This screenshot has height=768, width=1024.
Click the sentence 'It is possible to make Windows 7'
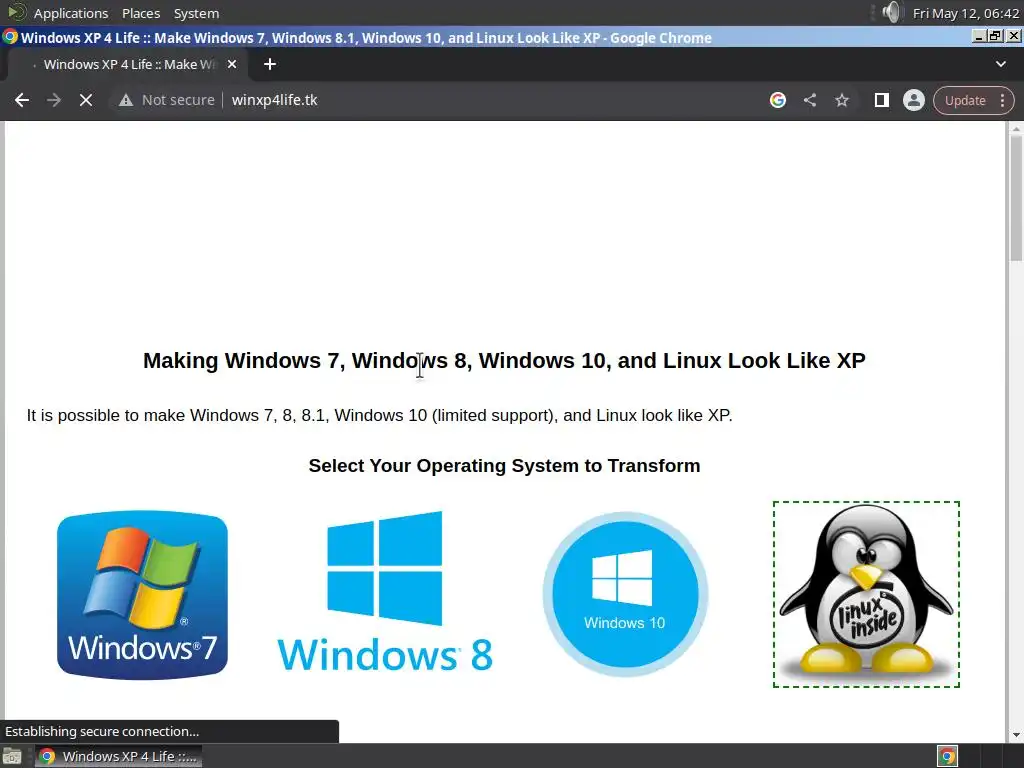(379, 415)
